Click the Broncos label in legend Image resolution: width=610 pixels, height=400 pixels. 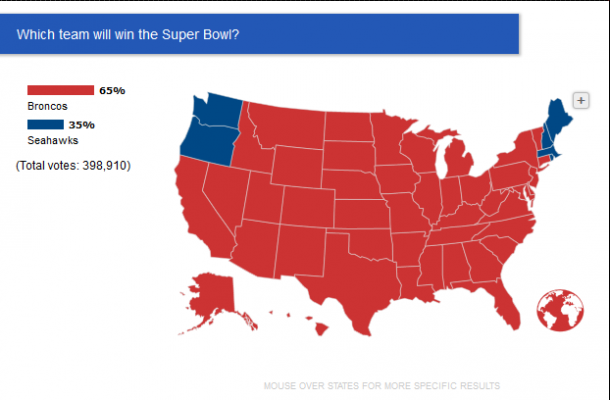pyautogui.click(x=47, y=106)
